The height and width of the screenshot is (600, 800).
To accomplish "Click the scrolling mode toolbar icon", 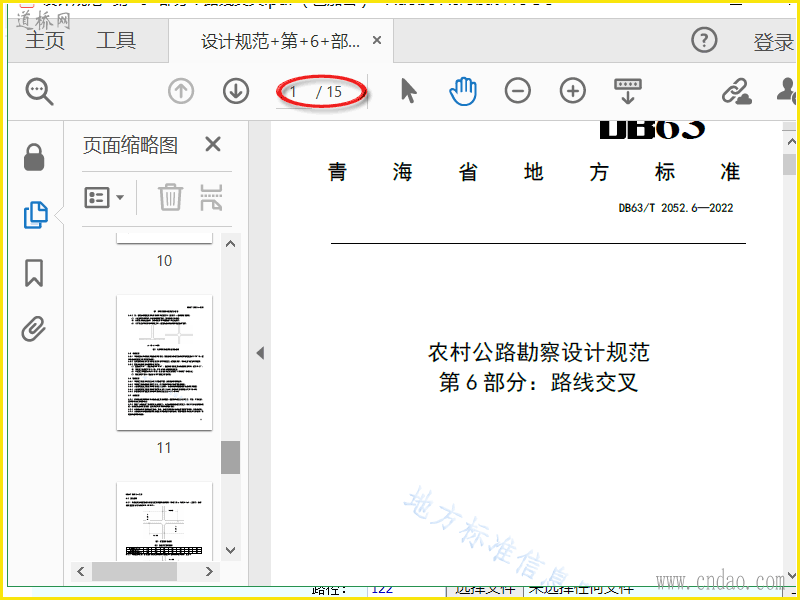I will click(x=628, y=91).
